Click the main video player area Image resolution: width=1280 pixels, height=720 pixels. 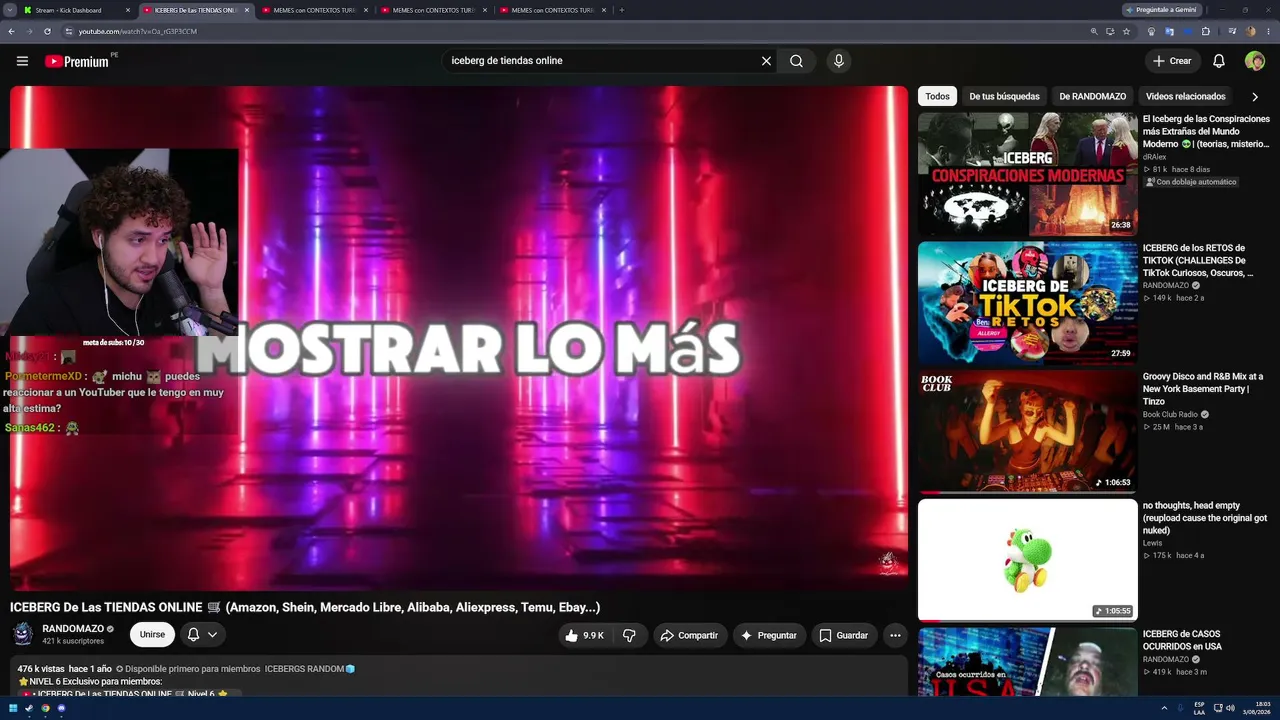tap(459, 338)
